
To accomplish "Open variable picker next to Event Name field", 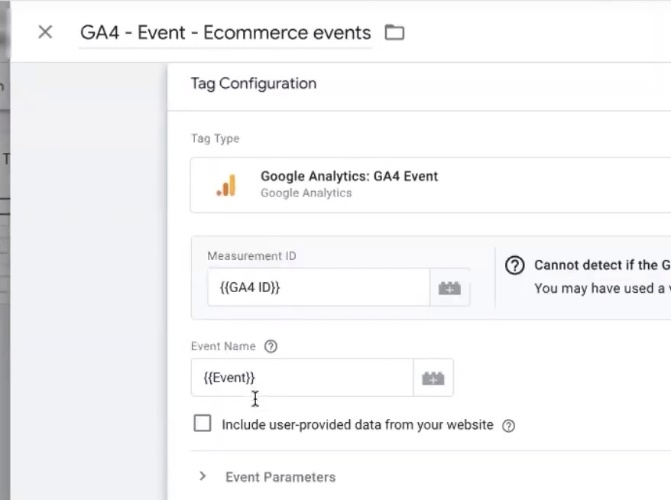I will coord(433,378).
